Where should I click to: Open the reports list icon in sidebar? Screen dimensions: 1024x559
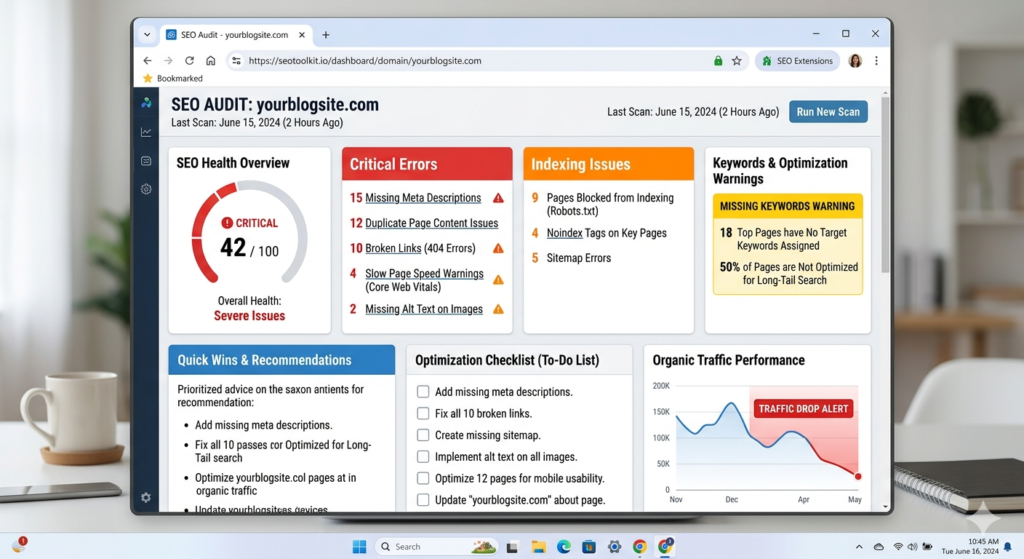146,161
